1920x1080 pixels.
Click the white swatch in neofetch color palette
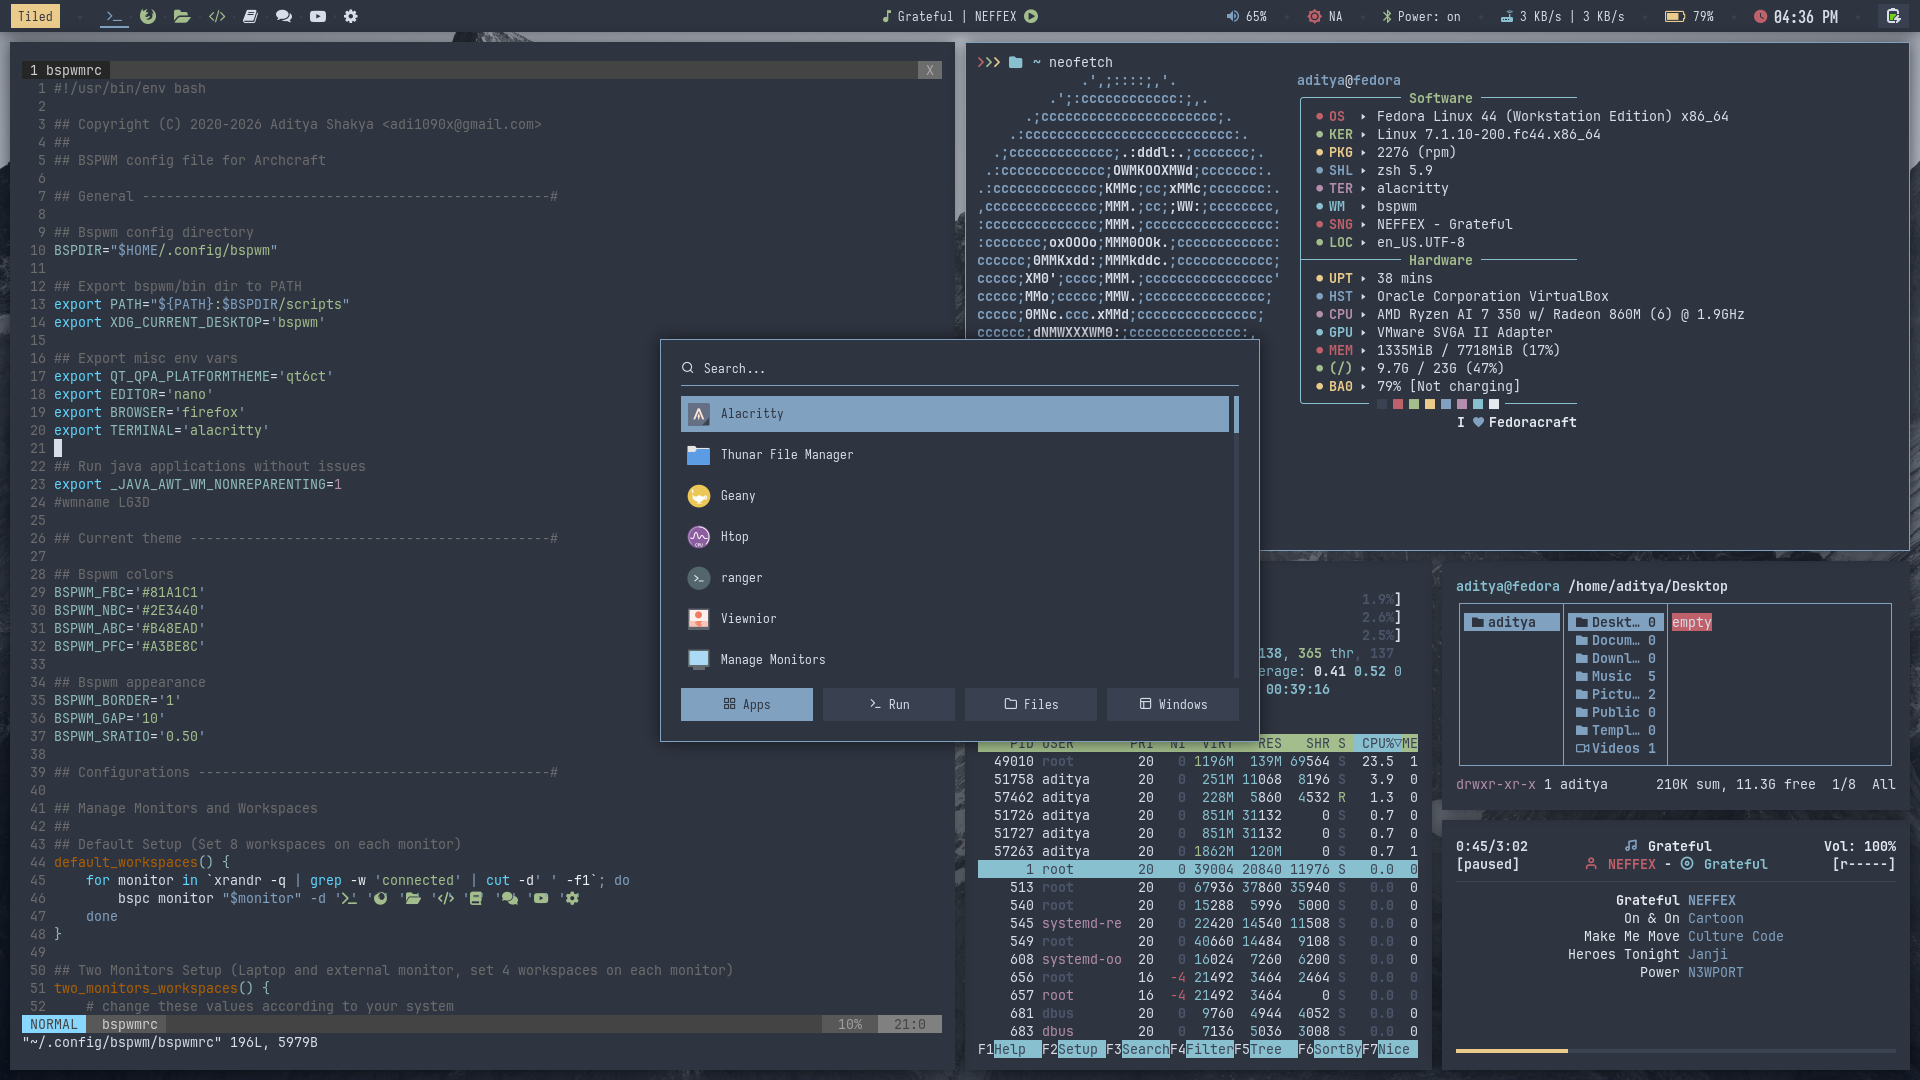click(x=1494, y=404)
